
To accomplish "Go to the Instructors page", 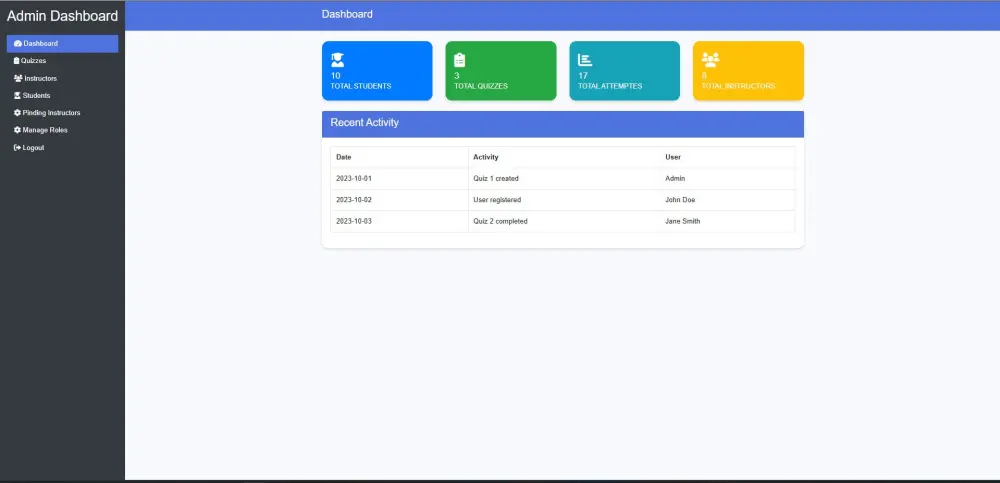I will tap(62, 78).
